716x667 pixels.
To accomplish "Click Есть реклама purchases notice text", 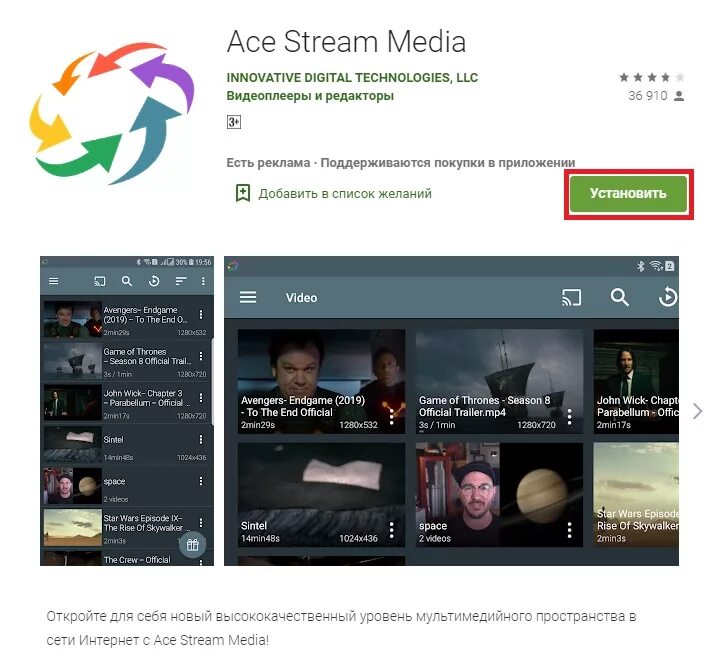I will (x=400, y=163).
